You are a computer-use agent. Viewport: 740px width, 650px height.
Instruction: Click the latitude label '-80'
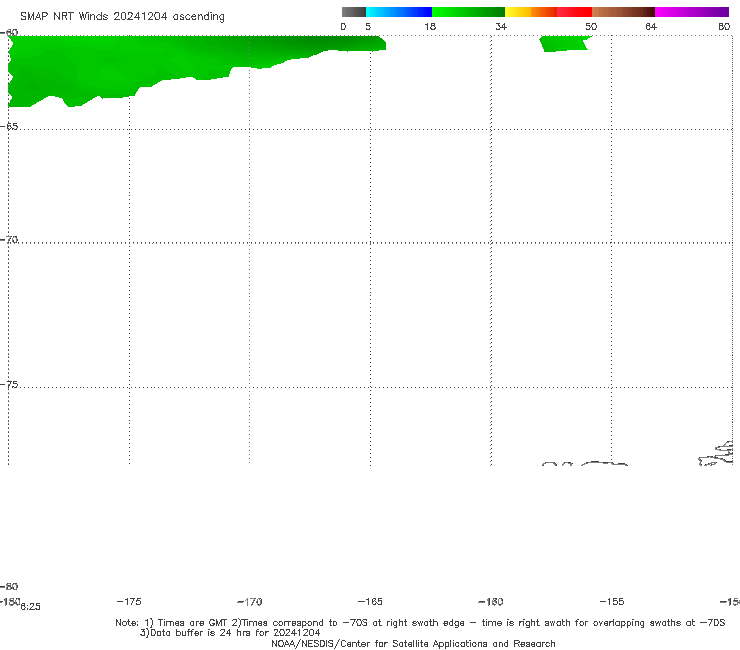9,587
